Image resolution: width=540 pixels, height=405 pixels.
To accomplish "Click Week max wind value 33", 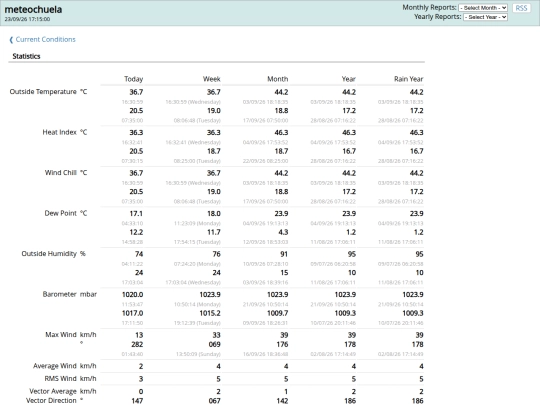I will 216,335.
